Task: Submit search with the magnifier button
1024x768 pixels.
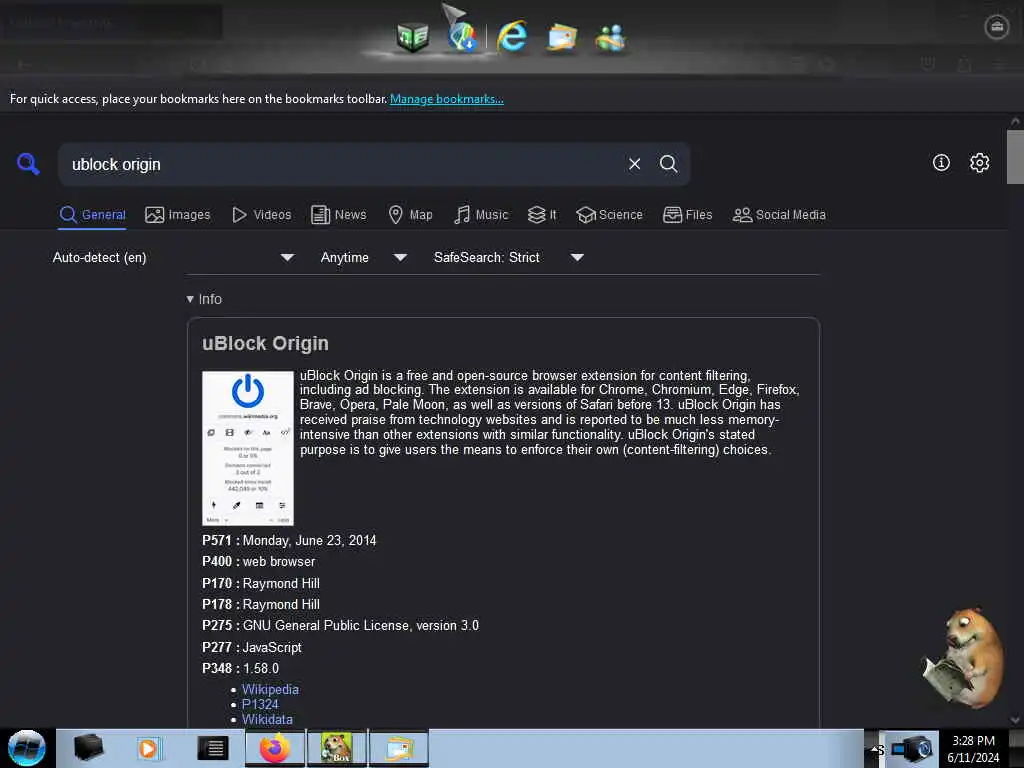Action: tap(668, 164)
